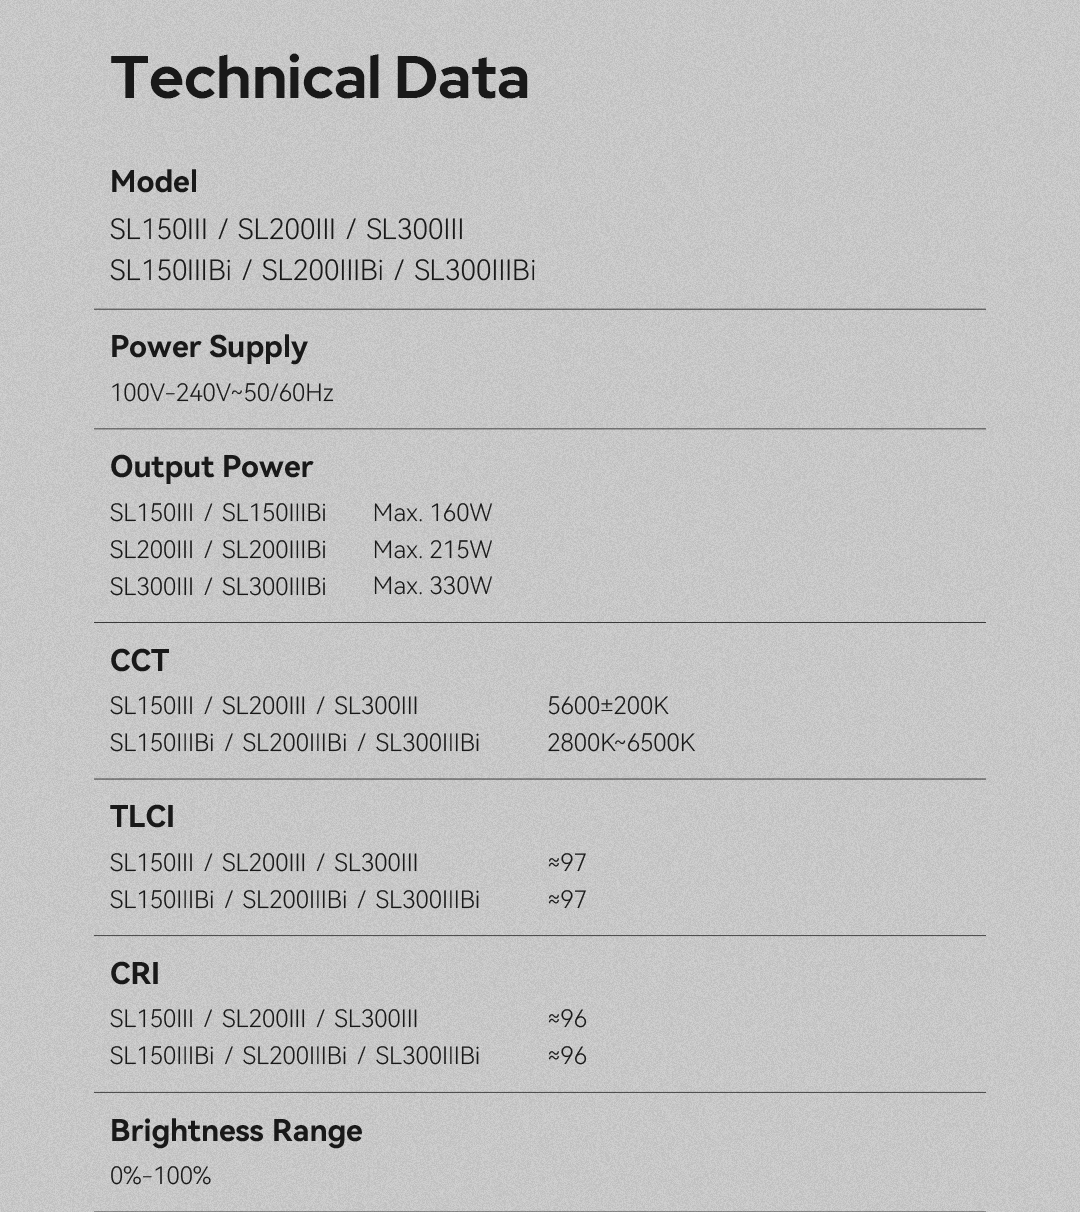The height and width of the screenshot is (1212, 1080).
Task: Select the "SL300III / SL300IIIBi" output power row label
Action: [218, 587]
